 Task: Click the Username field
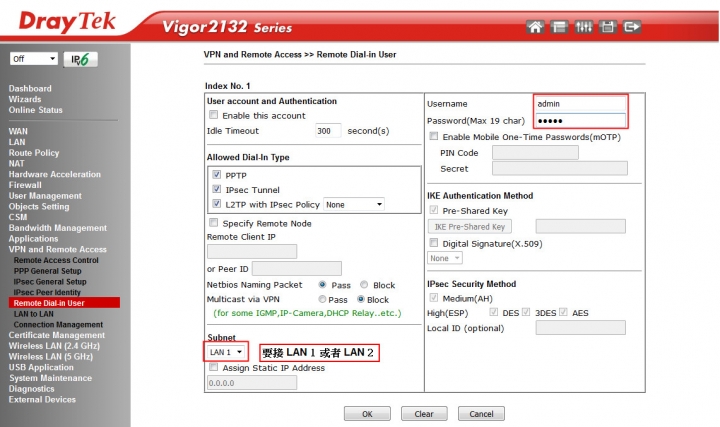click(x=580, y=104)
